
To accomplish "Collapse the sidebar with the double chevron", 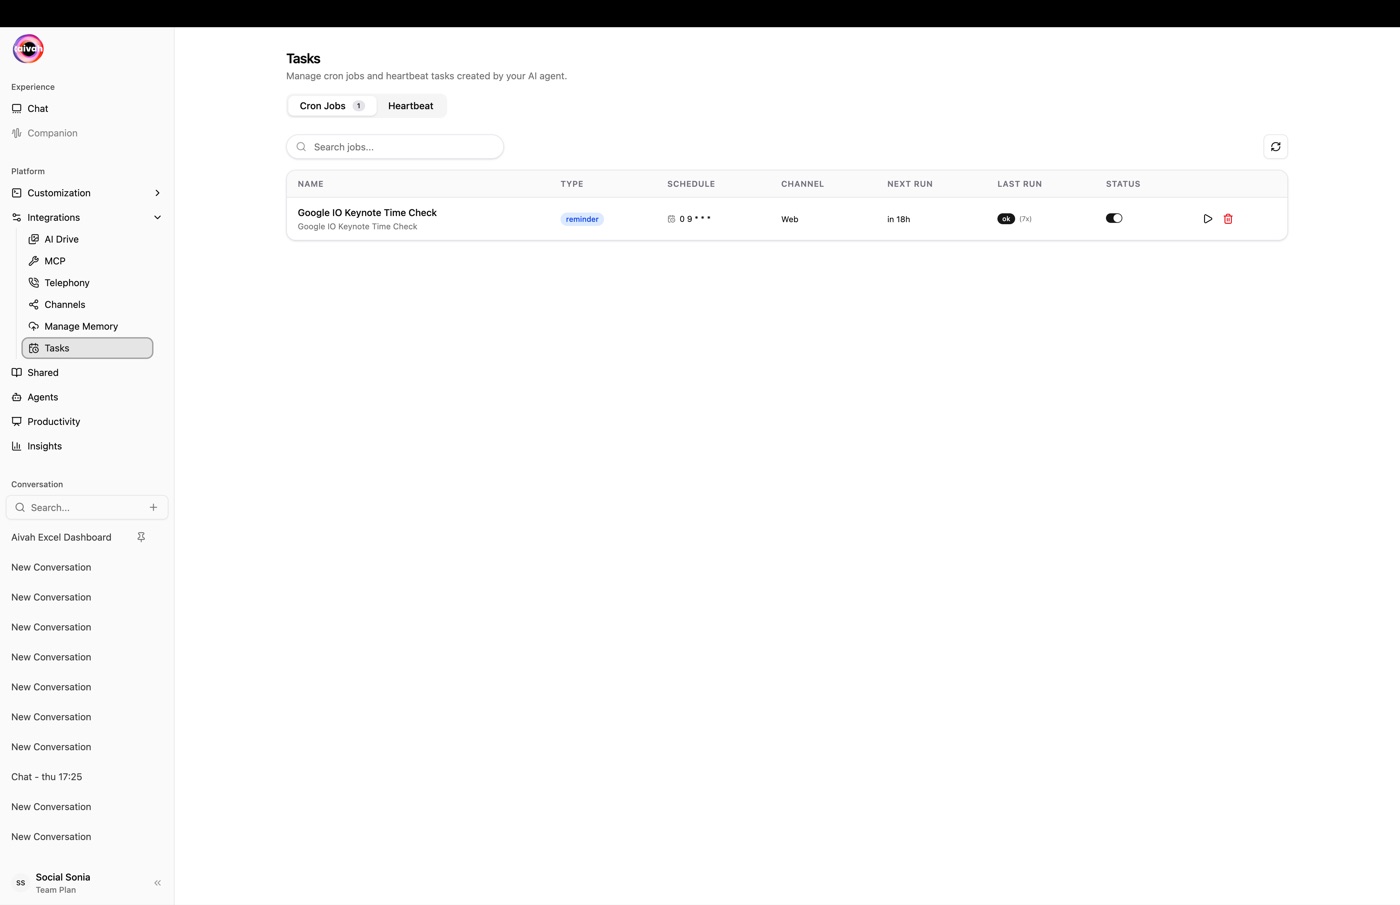I will (x=157, y=883).
